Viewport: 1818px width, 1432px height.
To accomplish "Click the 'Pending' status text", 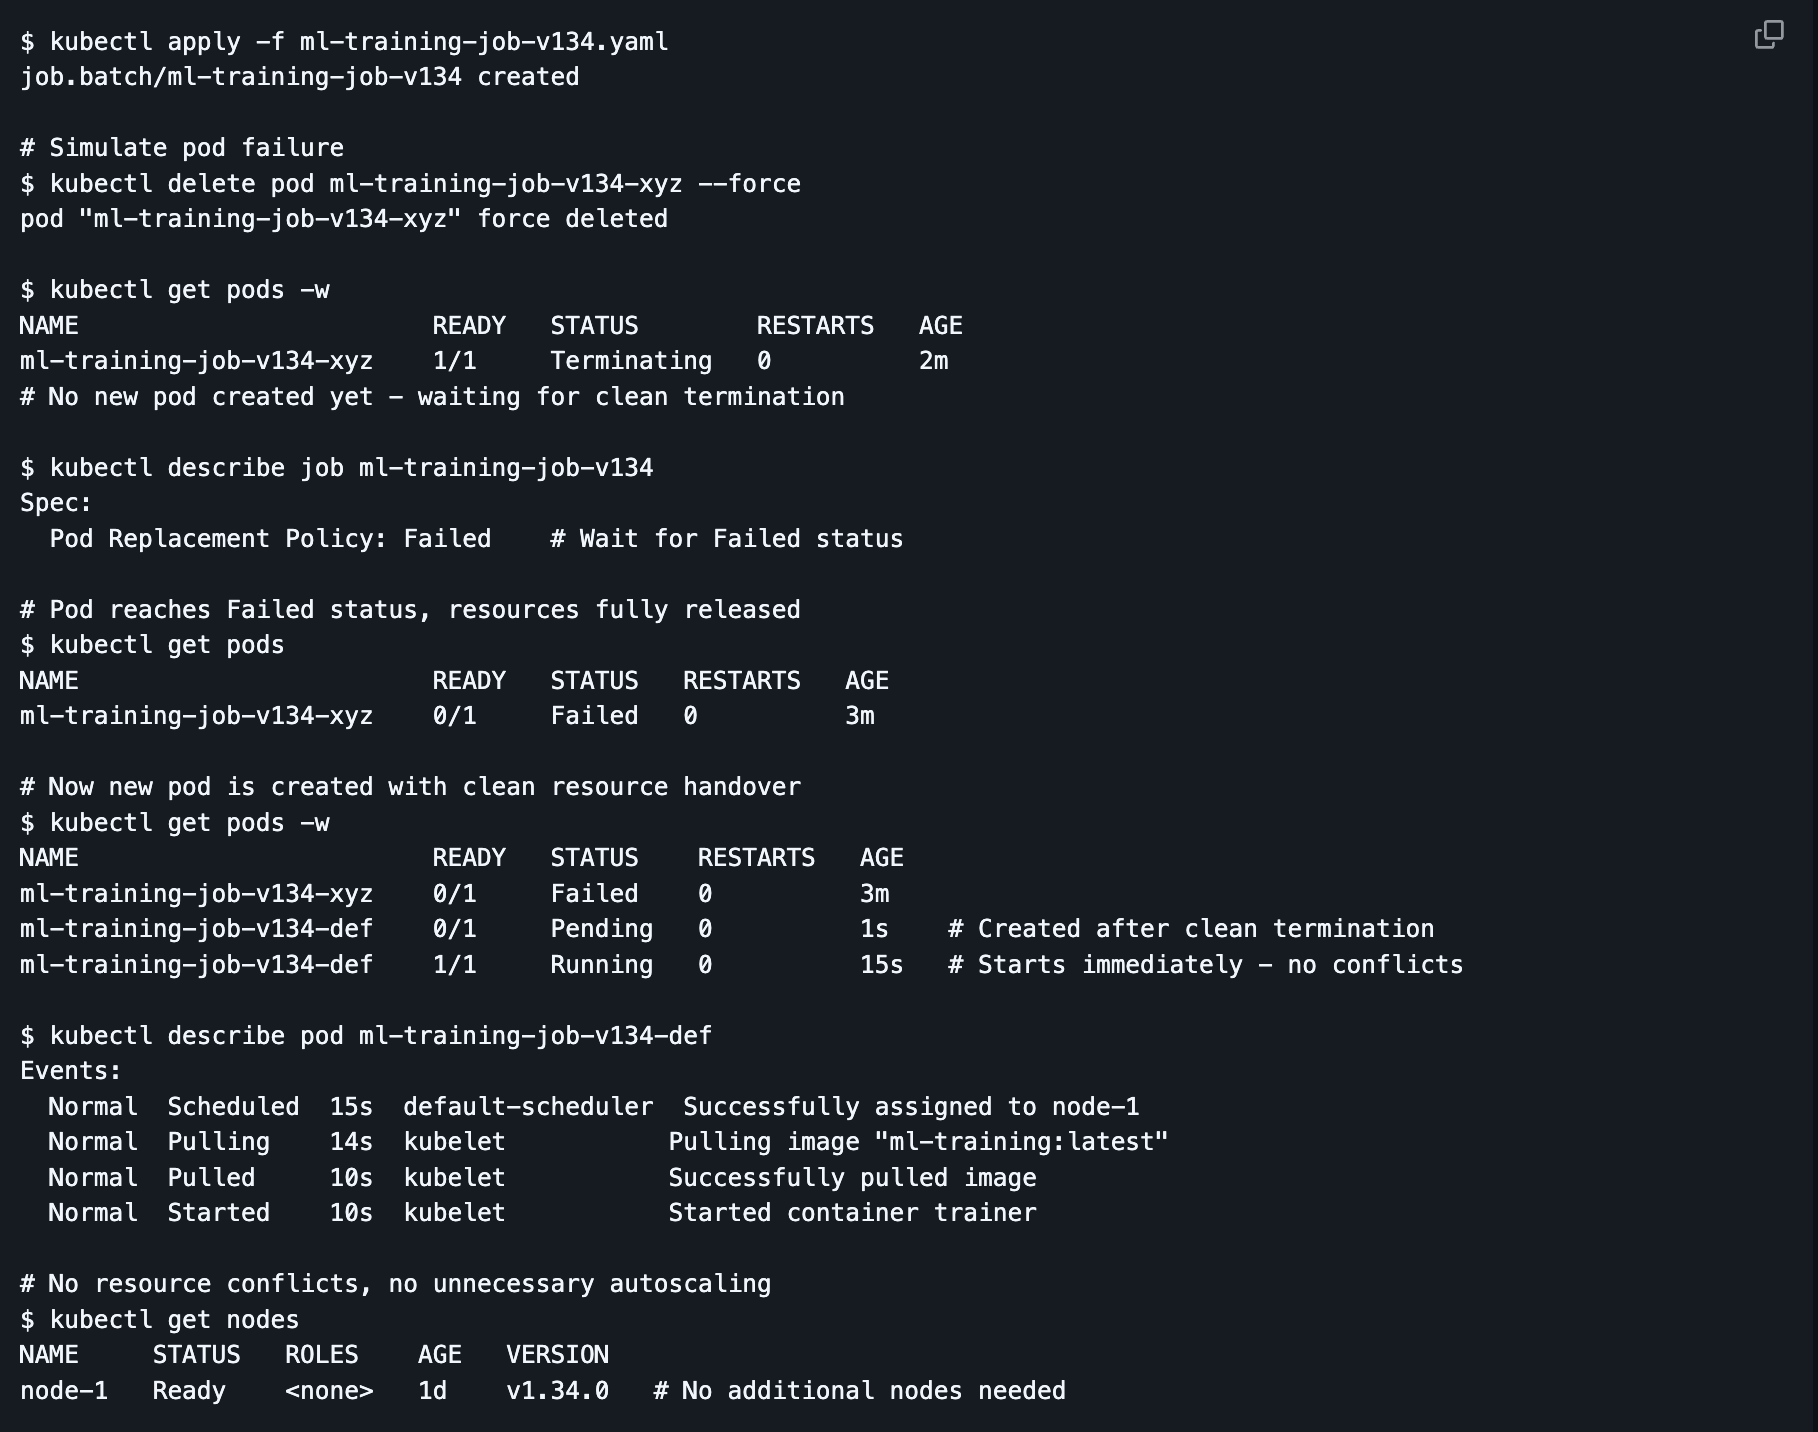I will (601, 929).
